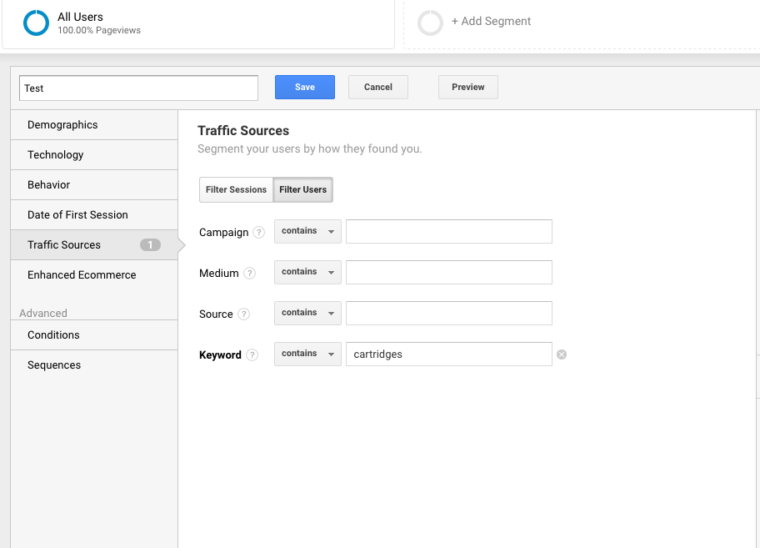
Task: Focus the segment name field containing Test
Action: [139, 88]
